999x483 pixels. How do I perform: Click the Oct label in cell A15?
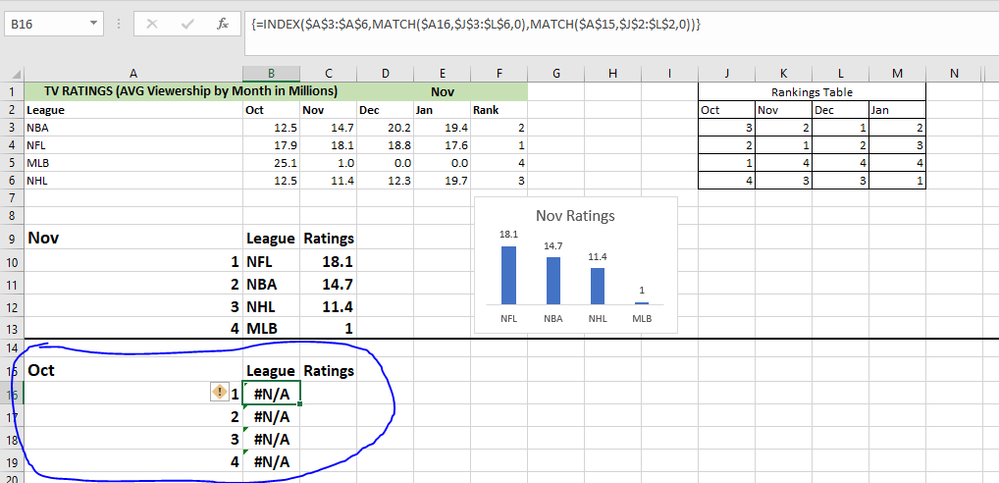pos(133,370)
